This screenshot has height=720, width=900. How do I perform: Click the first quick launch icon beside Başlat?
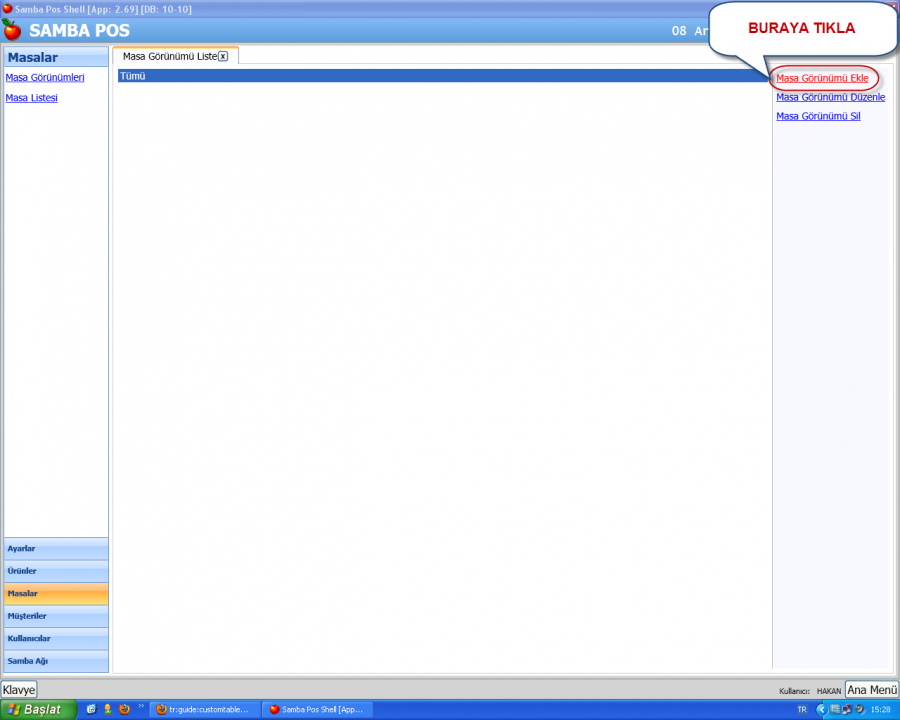click(x=91, y=709)
